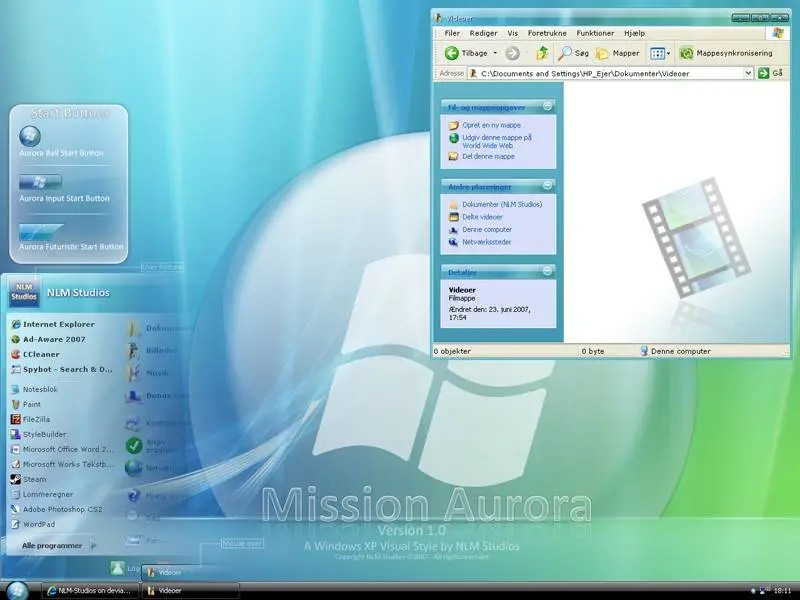Open Søg search magnifier in toolbar
The image size is (800, 600).
tap(573, 53)
